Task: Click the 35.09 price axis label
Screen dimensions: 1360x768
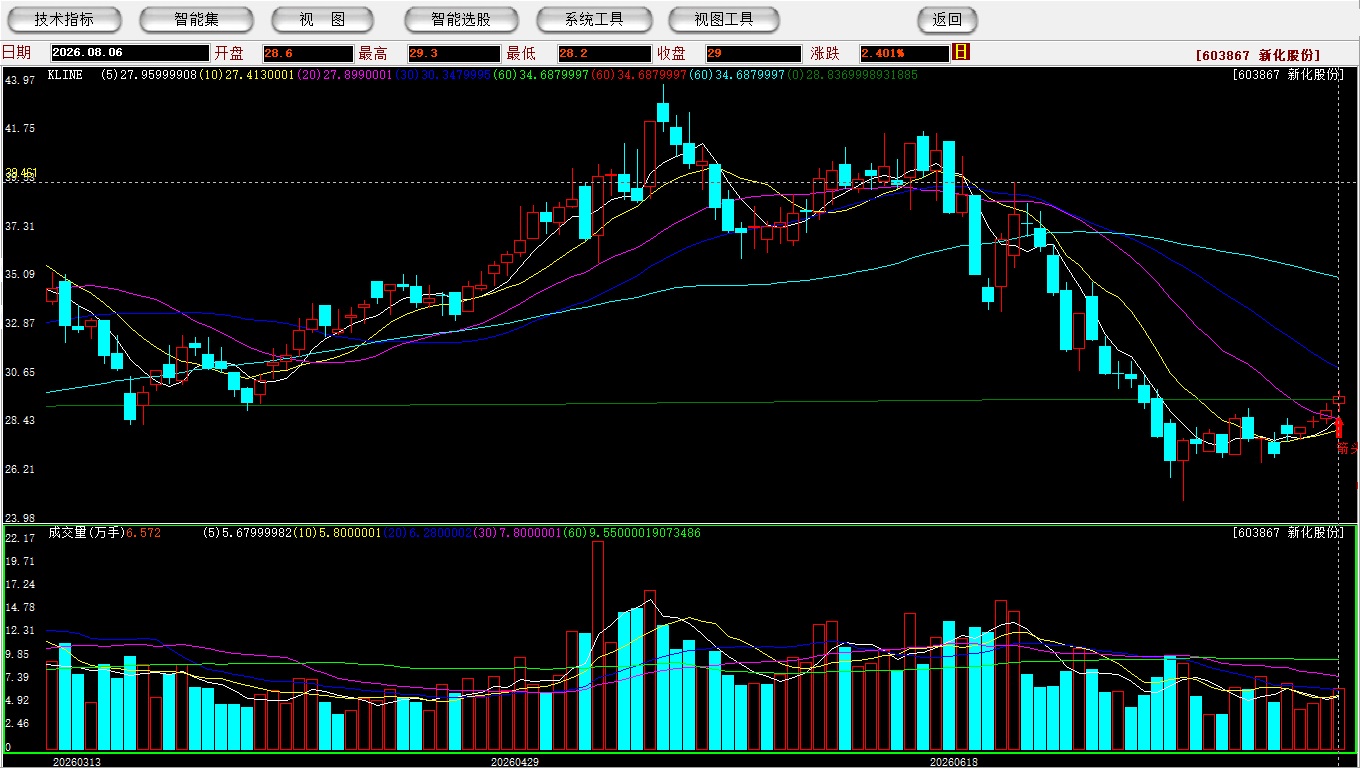Action: [x=20, y=274]
